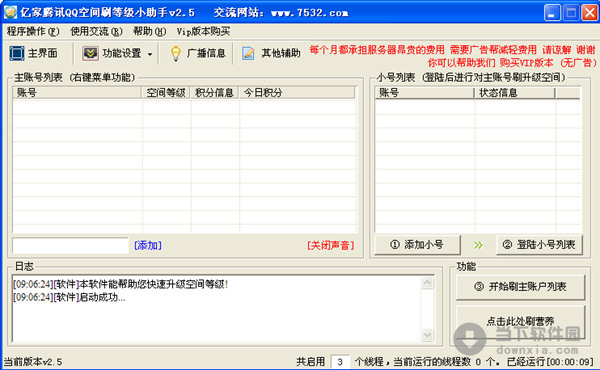Click the 其他辅助 notepad icon
Viewport: 600px width, 370px height.
coord(248,53)
